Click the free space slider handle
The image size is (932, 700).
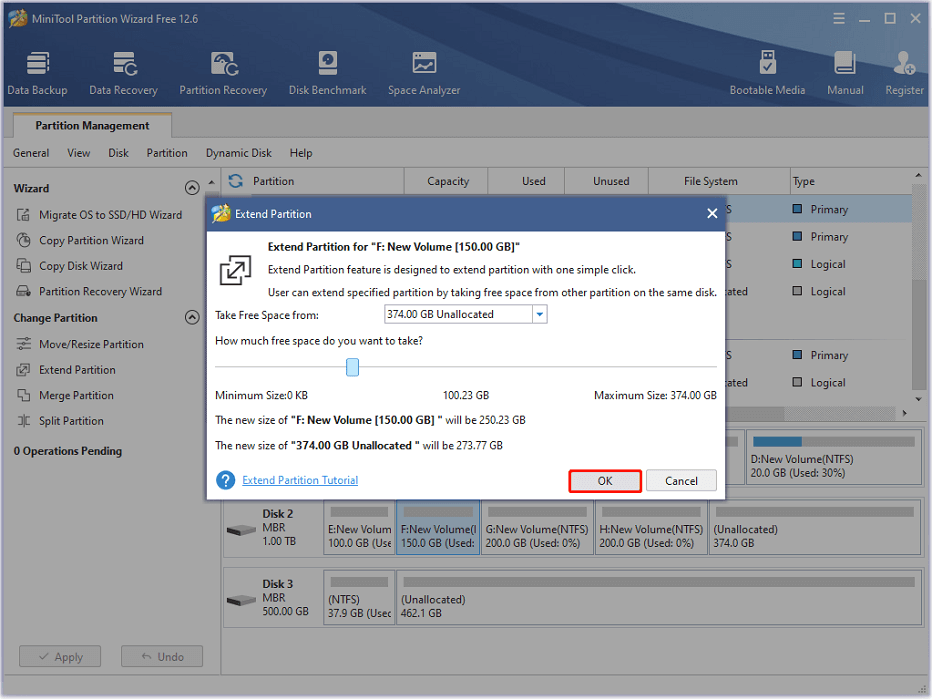point(352,367)
